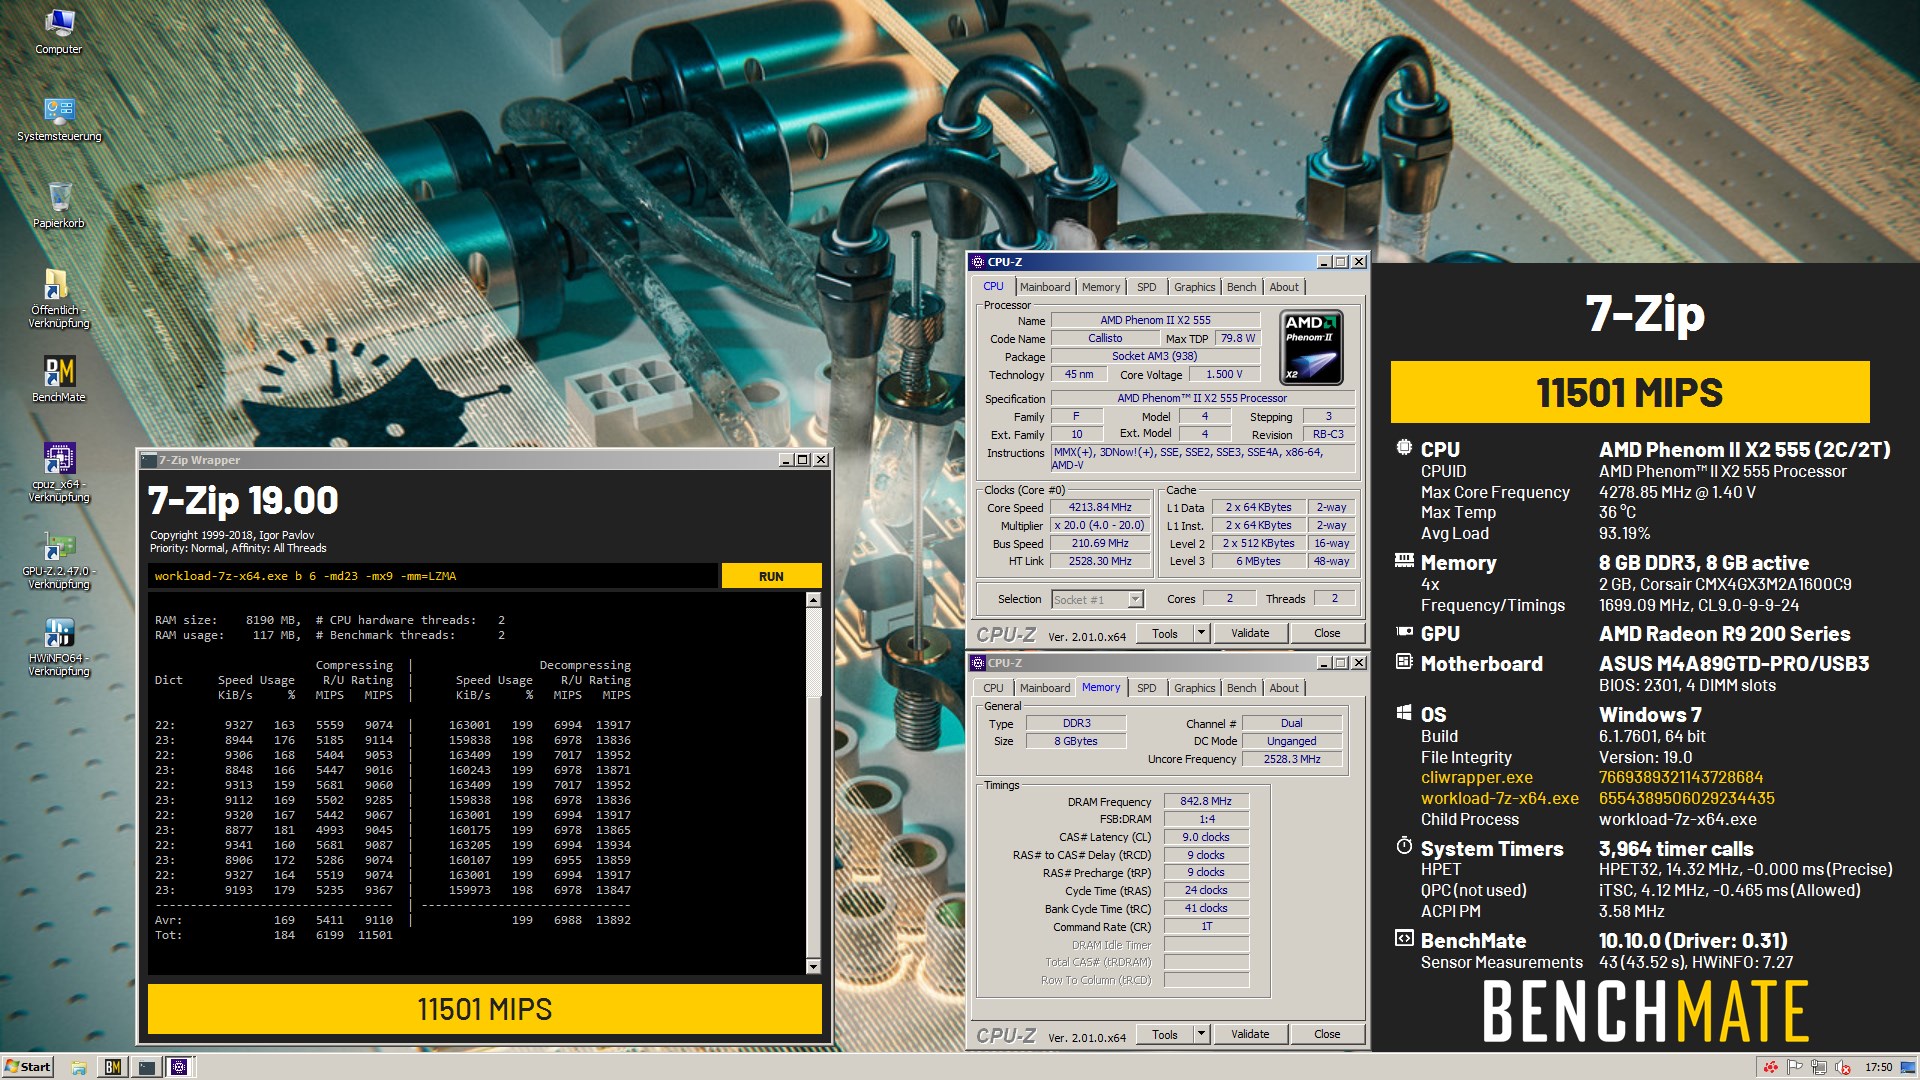Open Bench tab in lower CPU-Z window
Screen dimensions: 1920x1080
coord(1242,688)
